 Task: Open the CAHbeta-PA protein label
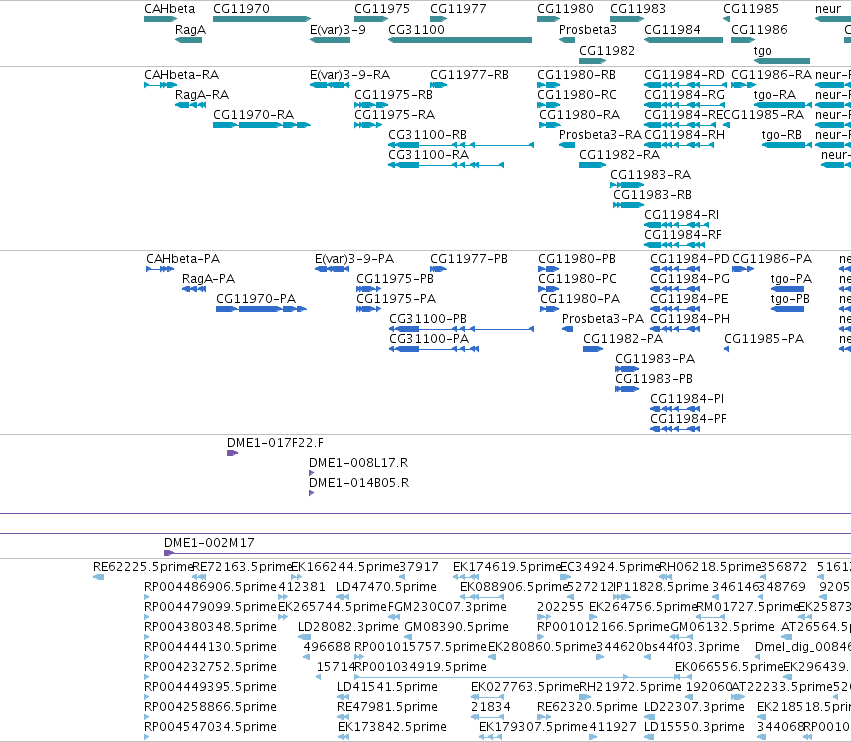pos(183,258)
